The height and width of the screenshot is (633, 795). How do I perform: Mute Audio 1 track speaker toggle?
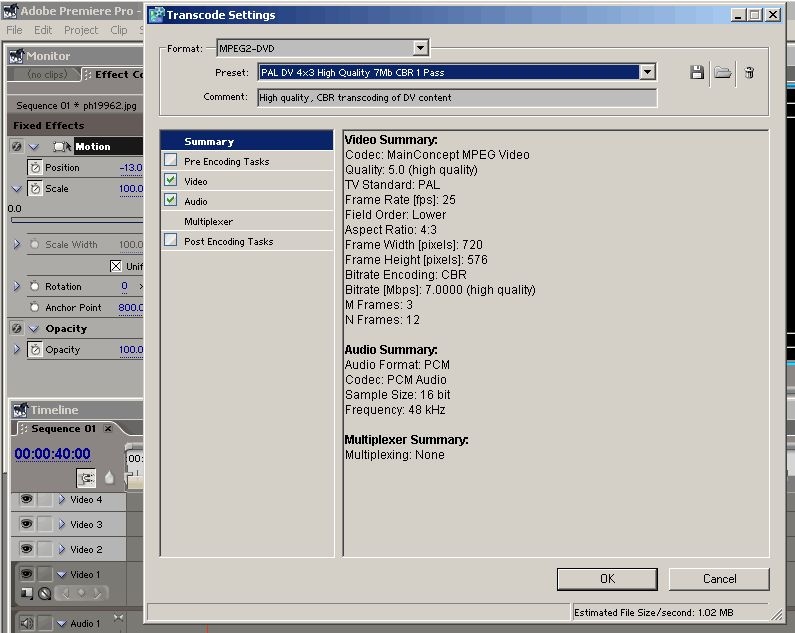click(26, 623)
